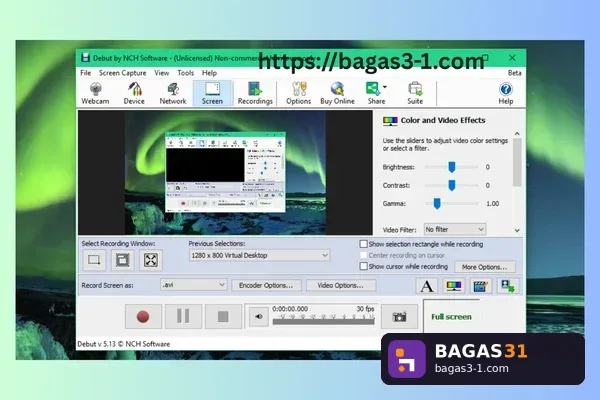Click the screen preview area
The height and width of the screenshot is (400, 600).
pyautogui.click(x=225, y=173)
